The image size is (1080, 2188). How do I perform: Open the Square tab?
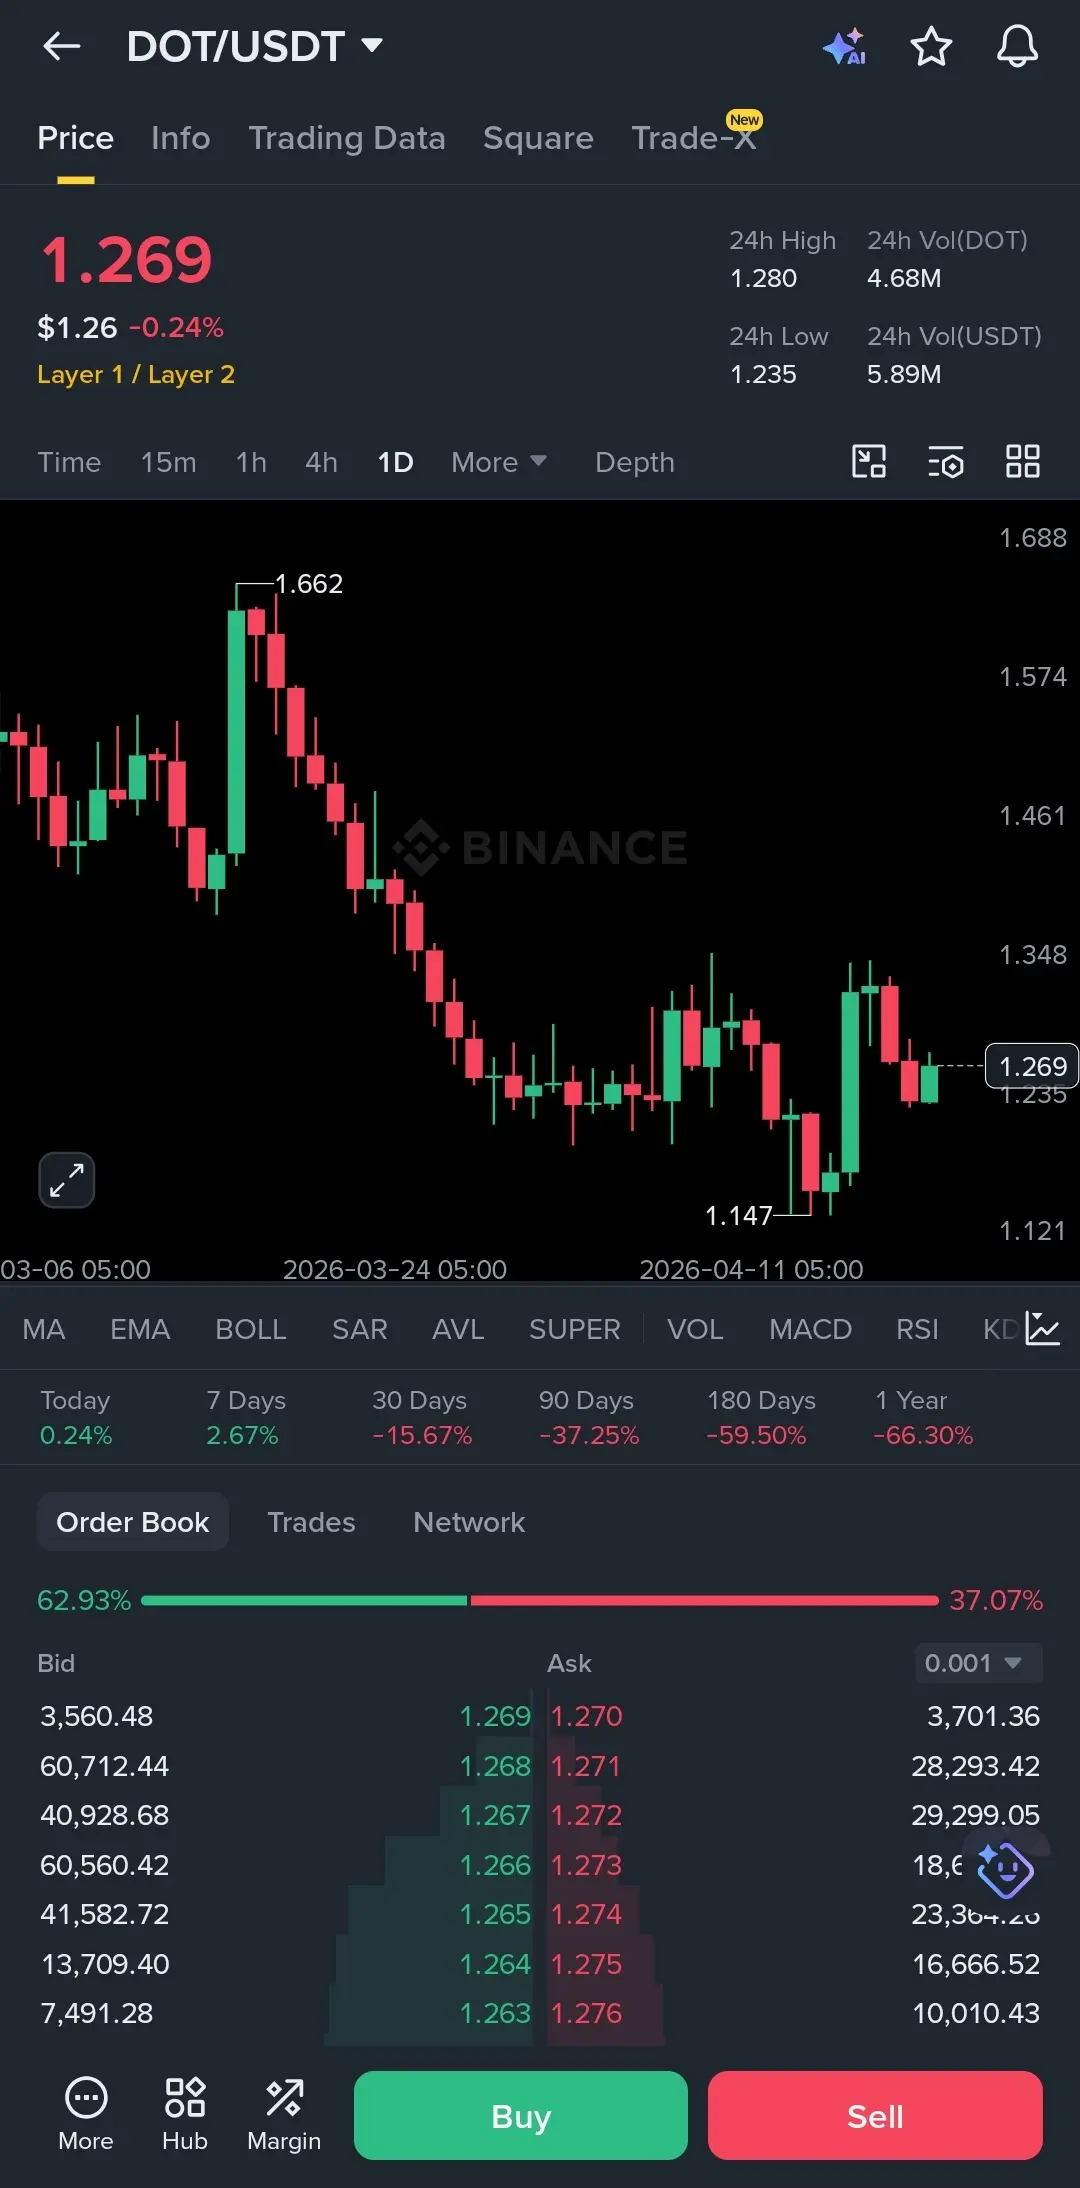point(538,138)
